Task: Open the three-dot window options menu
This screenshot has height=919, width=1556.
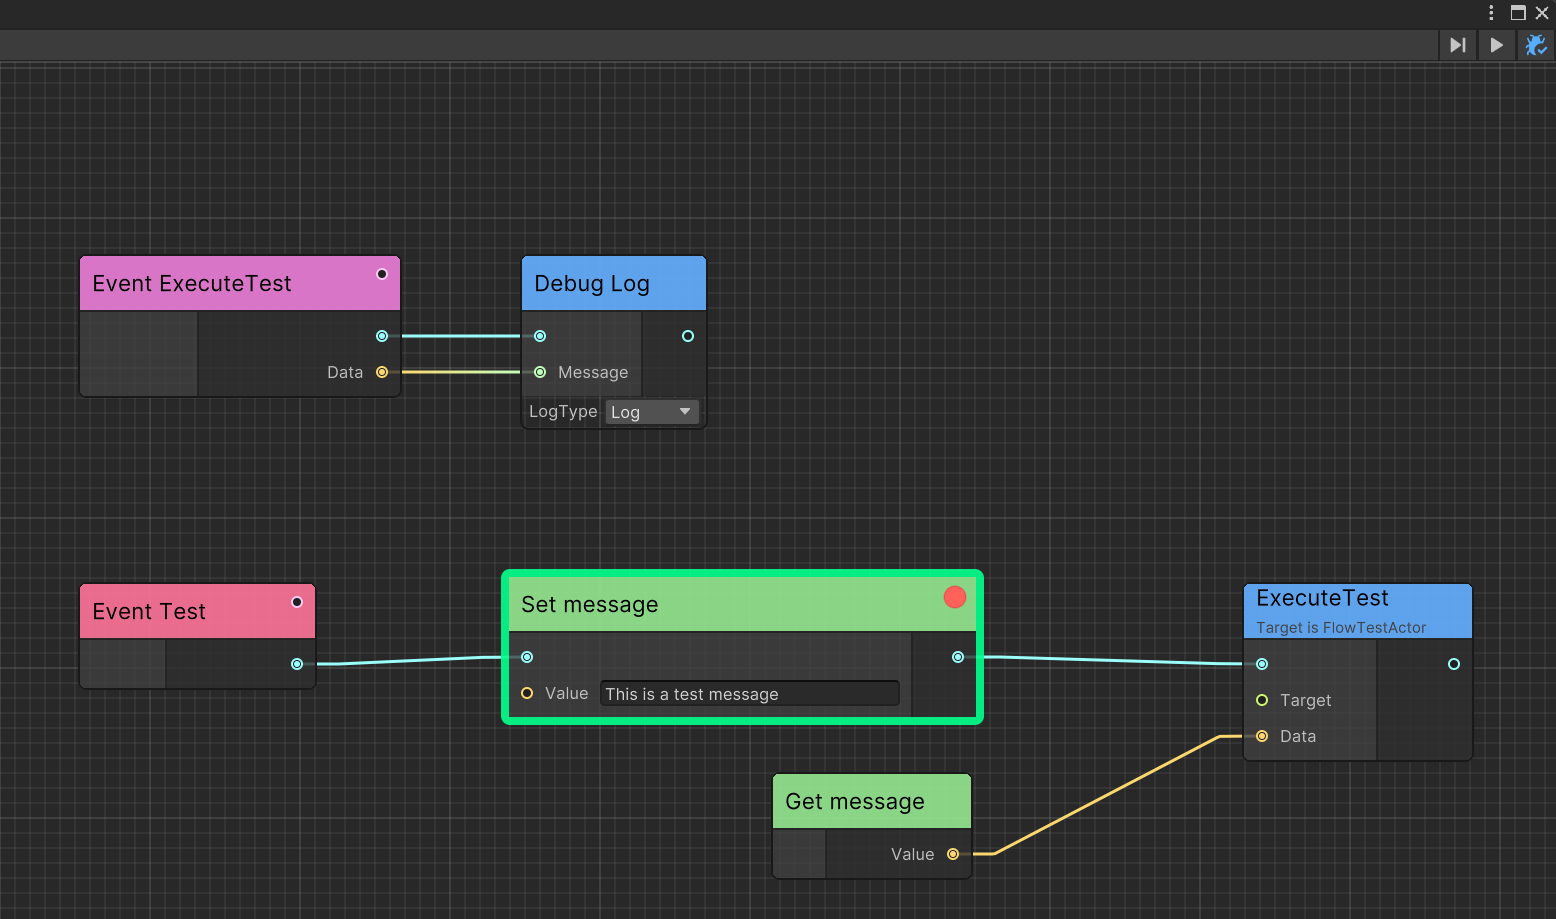Action: (1491, 13)
